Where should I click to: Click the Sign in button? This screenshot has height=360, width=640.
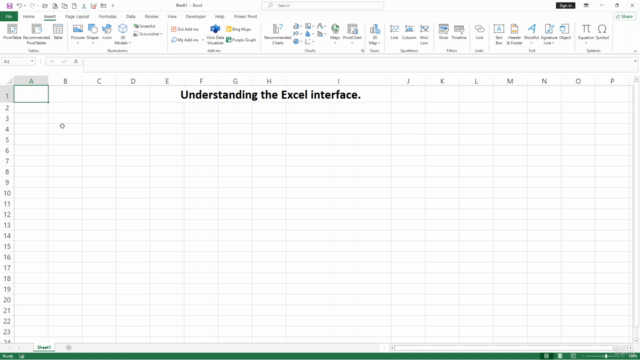click(x=565, y=5)
